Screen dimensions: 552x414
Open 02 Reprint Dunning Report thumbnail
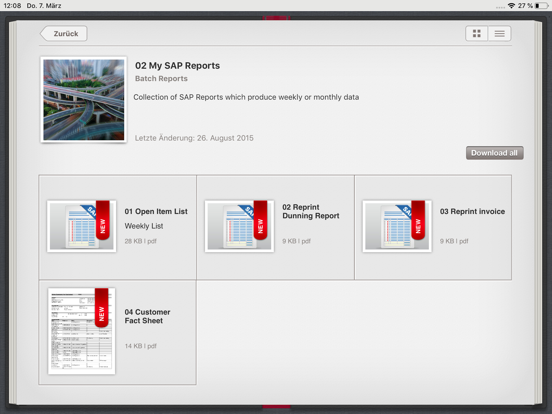(239, 226)
